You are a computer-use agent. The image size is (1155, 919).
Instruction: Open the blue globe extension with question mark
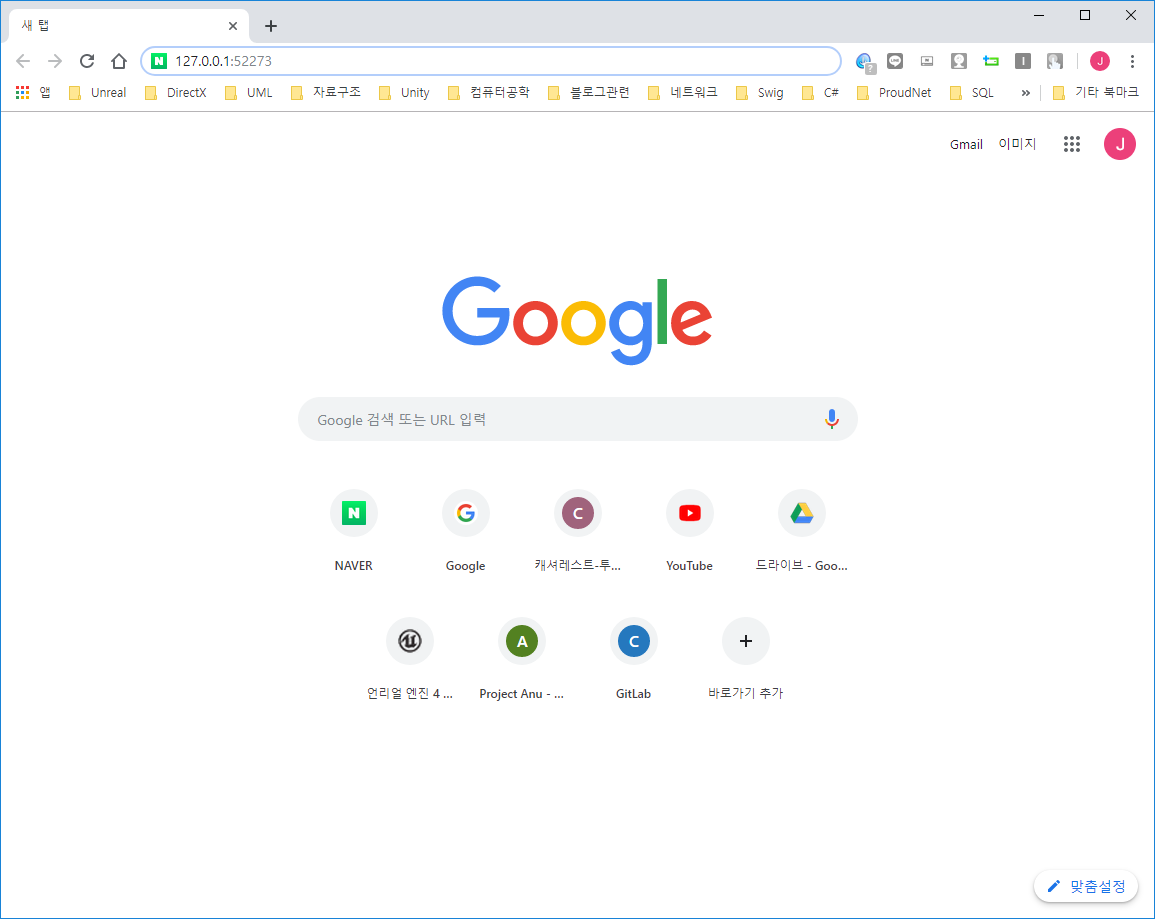coord(865,62)
